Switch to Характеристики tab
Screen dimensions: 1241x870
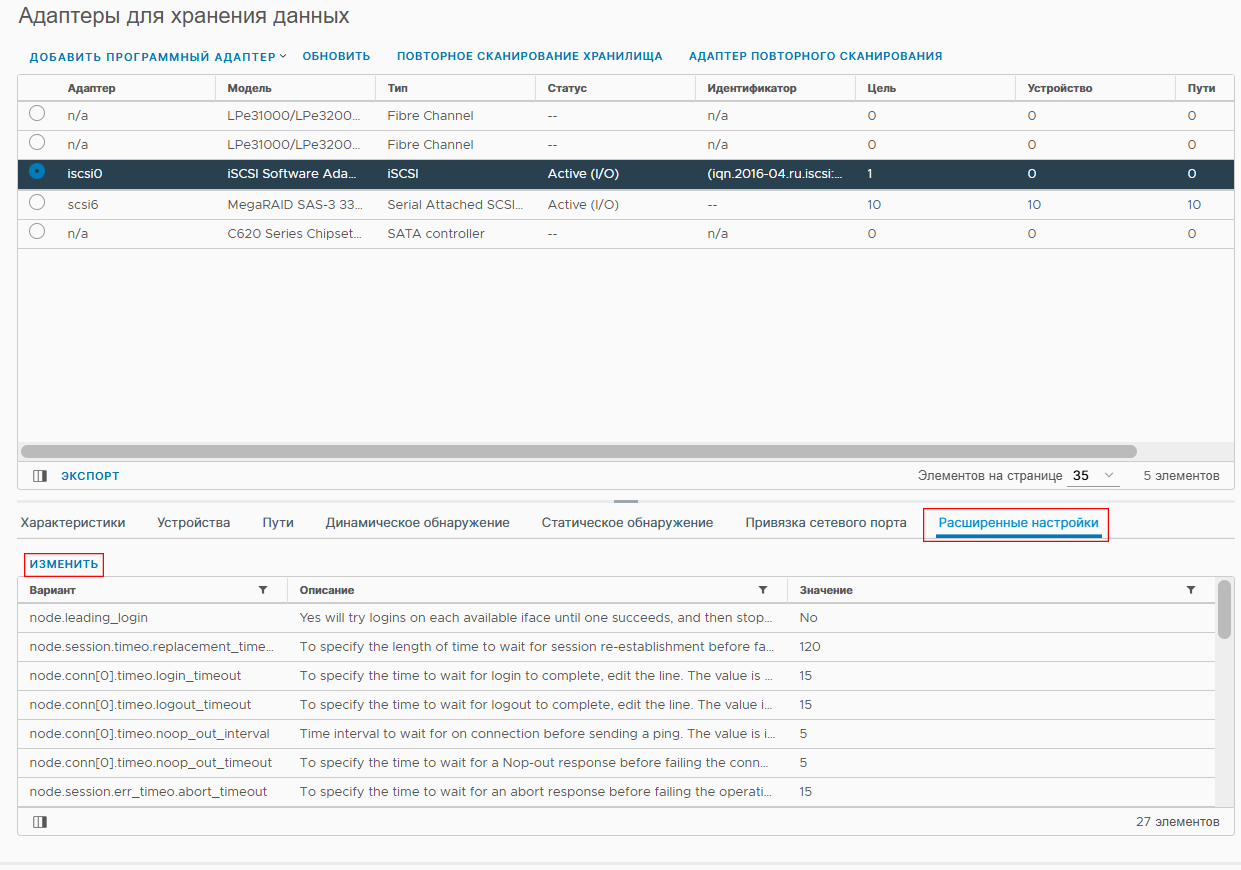73,523
